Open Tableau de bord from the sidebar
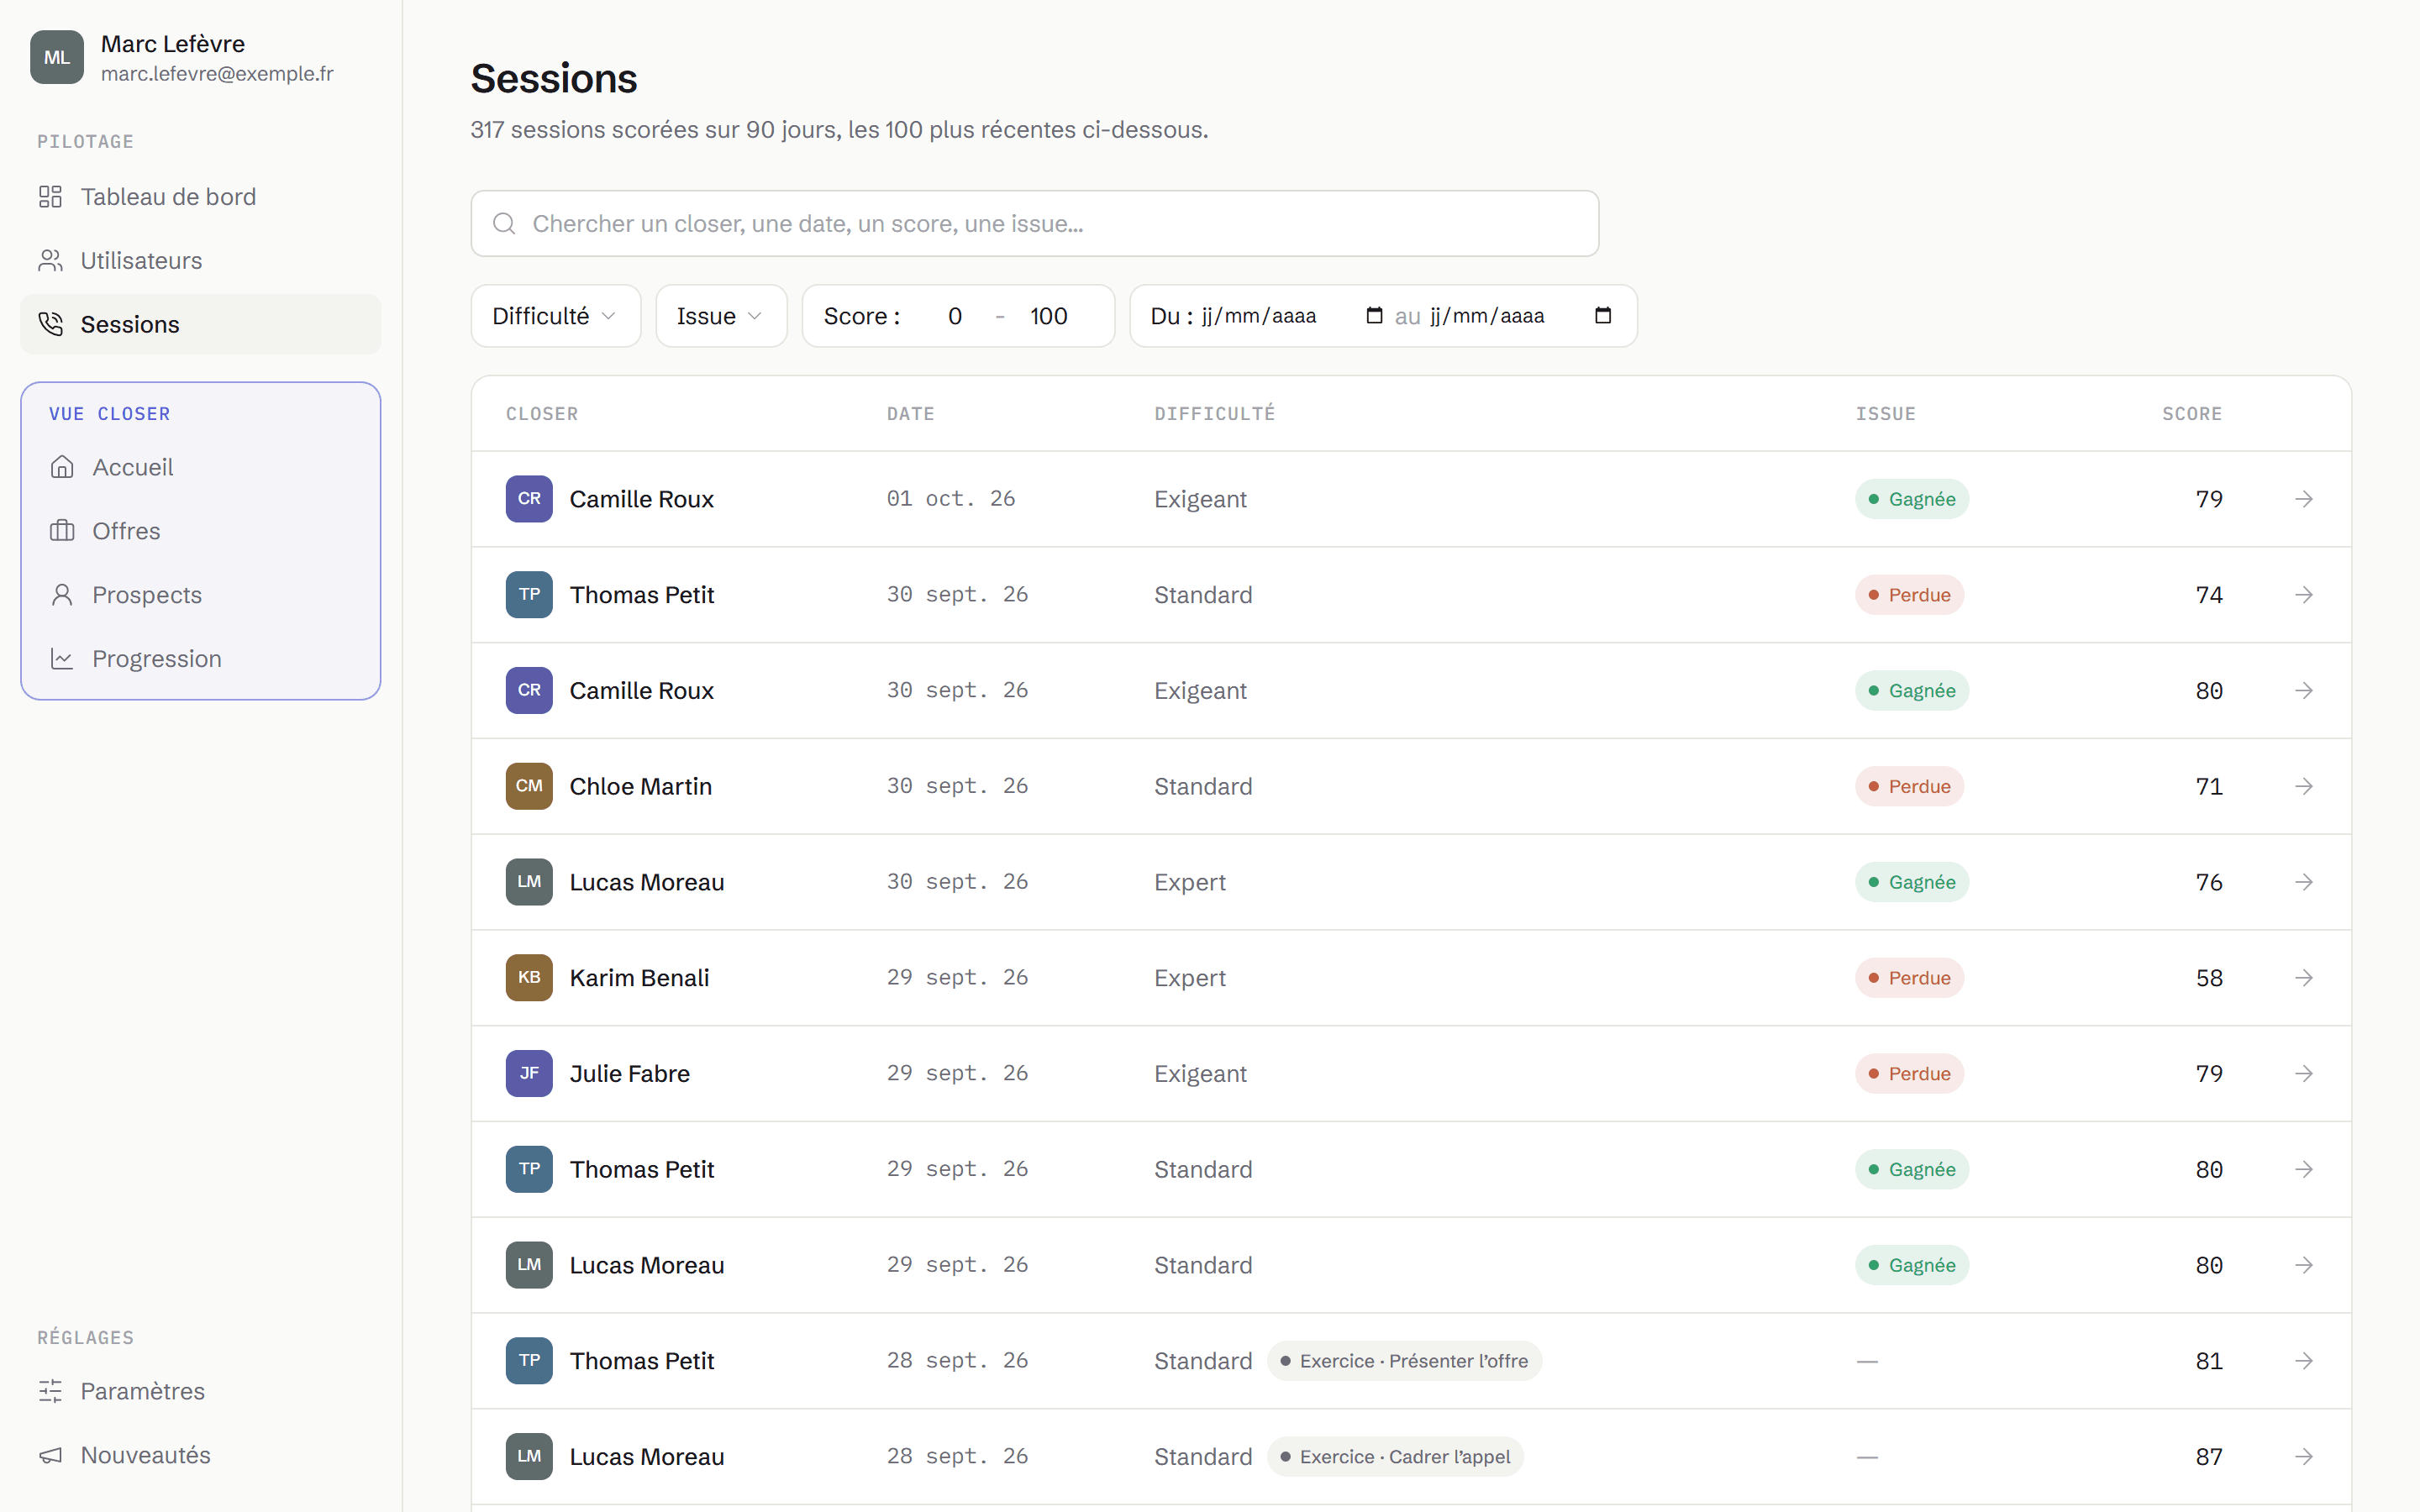2420x1512 pixels. click(x=200, y=197)
